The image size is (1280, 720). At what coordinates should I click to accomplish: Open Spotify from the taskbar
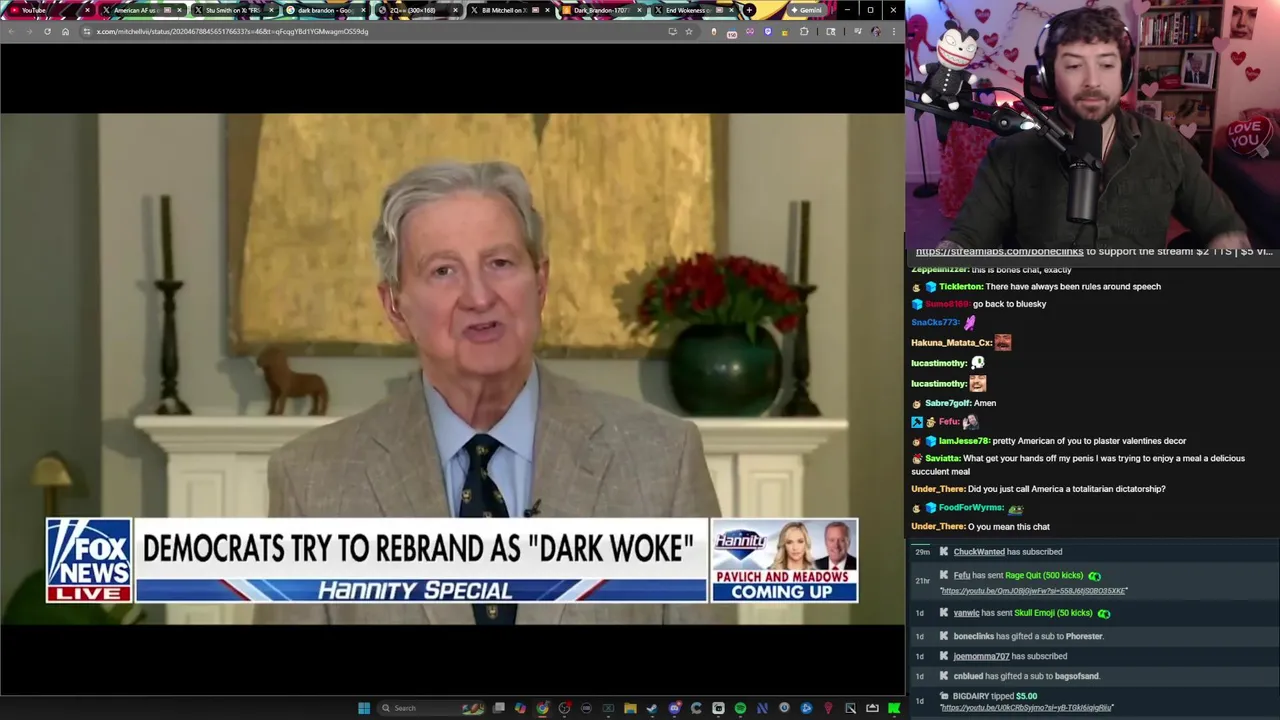[740, 708]
